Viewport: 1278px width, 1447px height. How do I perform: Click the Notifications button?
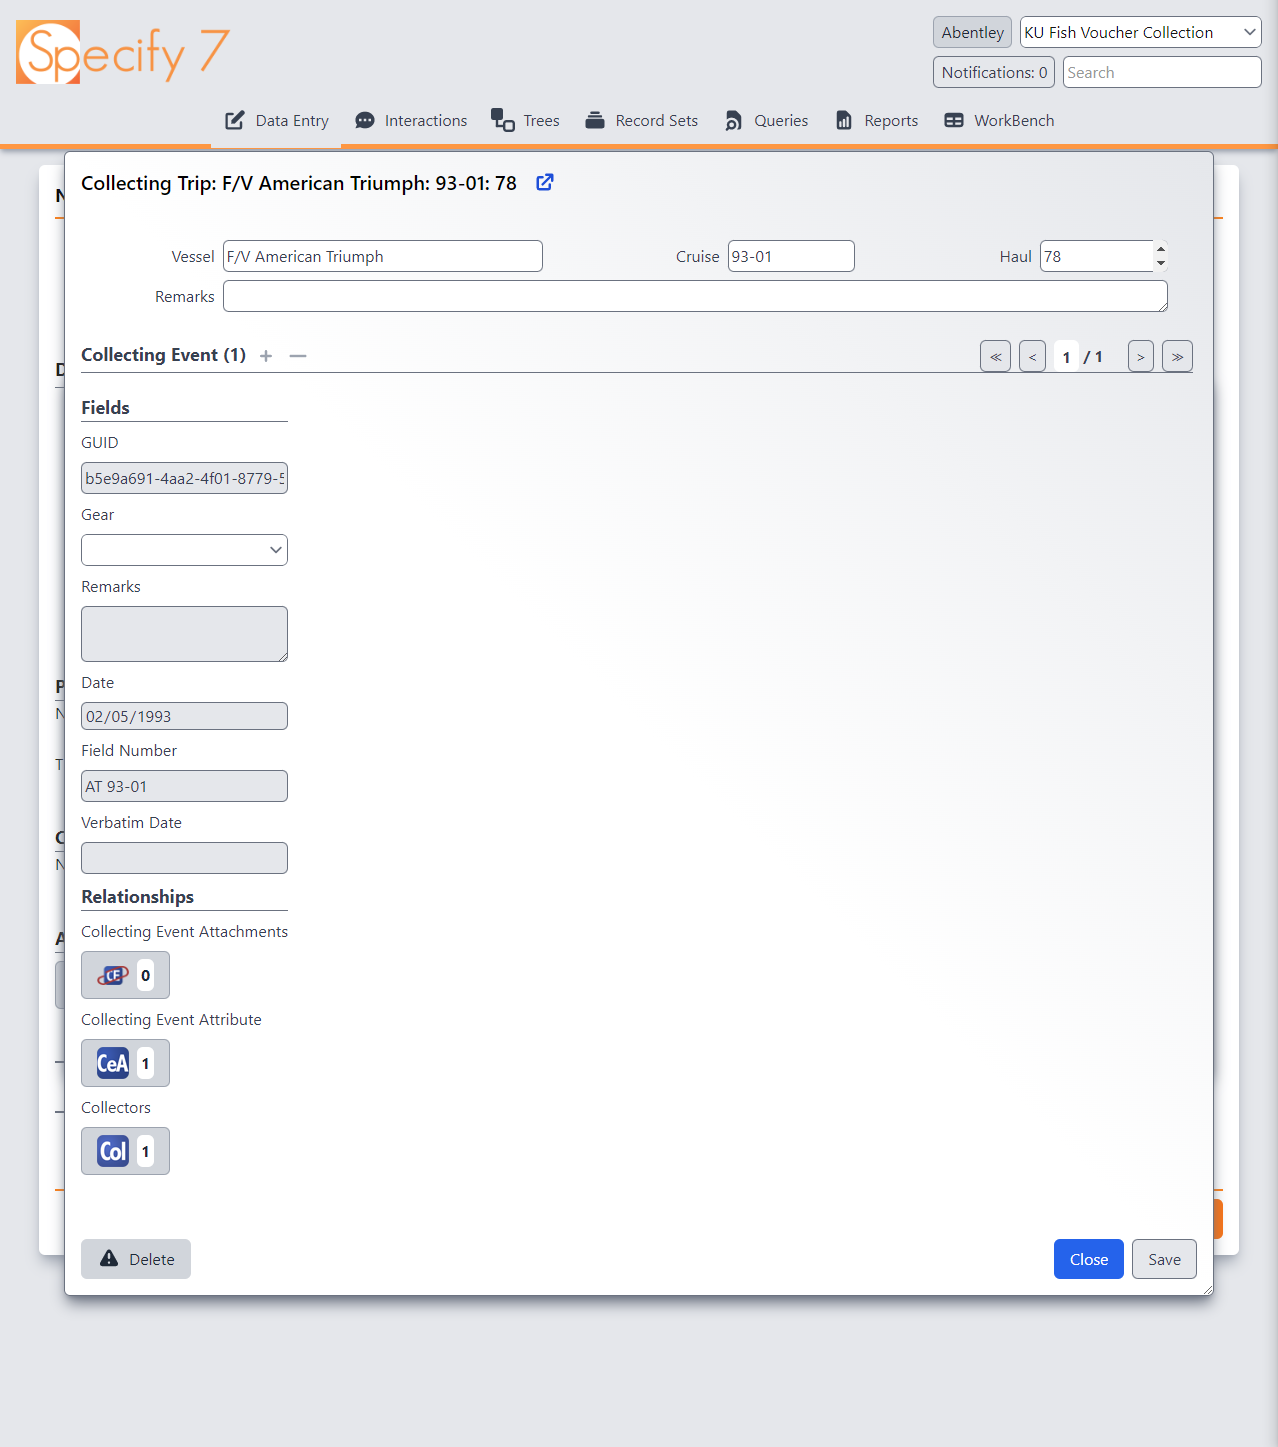(993, 71)
